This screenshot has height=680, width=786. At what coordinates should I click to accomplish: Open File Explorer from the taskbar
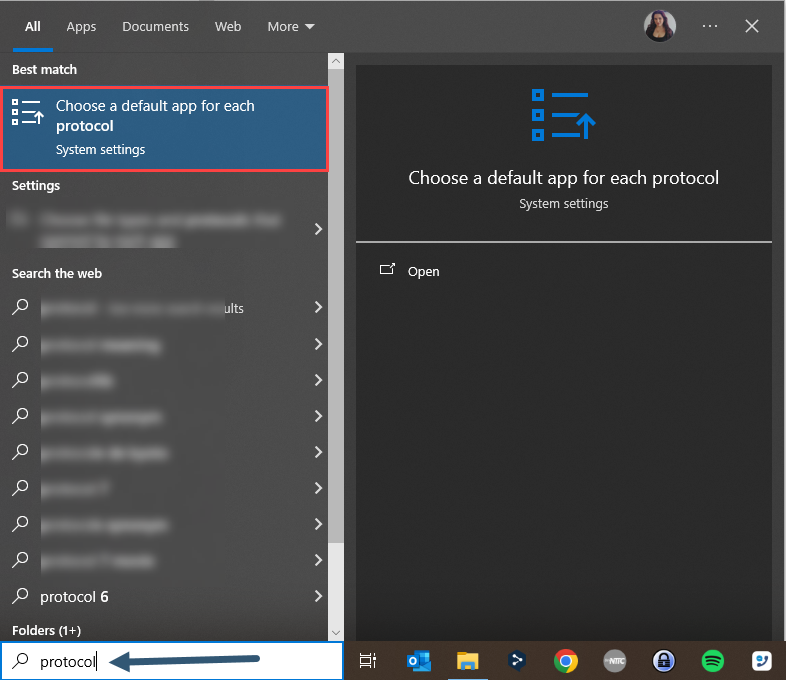coord(468,661)
